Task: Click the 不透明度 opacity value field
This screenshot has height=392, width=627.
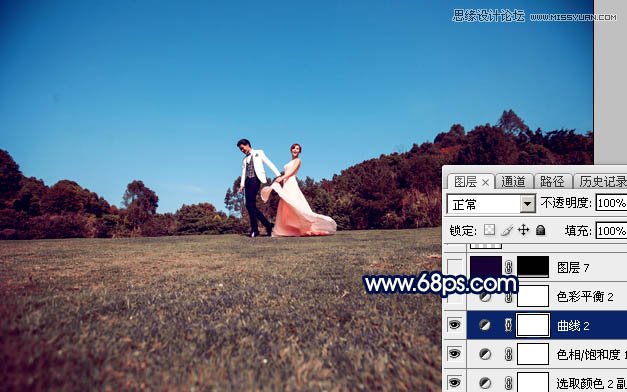Action: point(611,203)
